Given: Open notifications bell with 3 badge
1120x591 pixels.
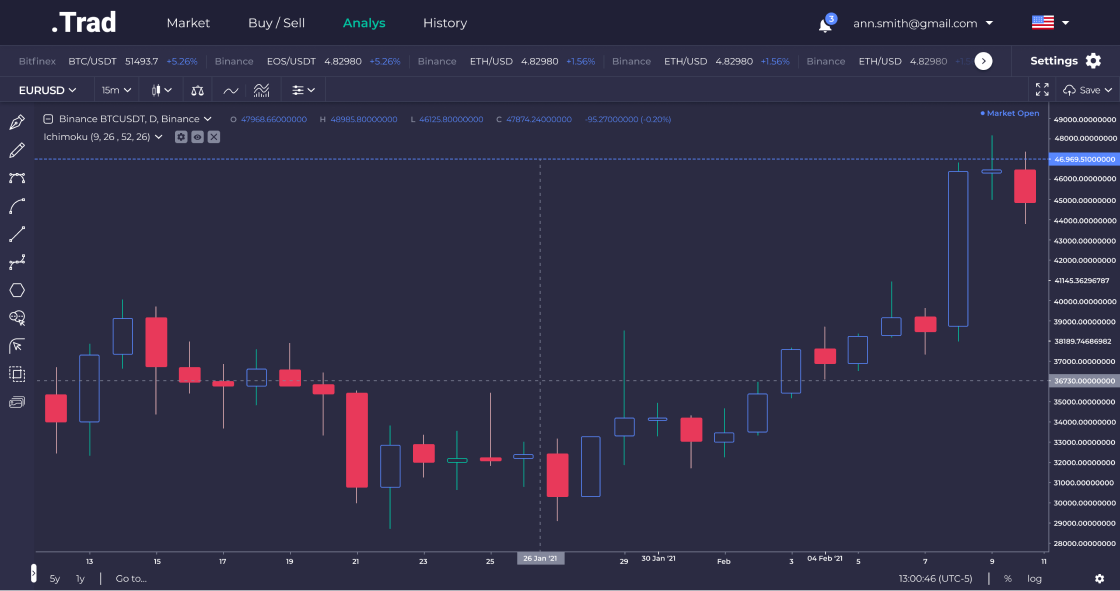Looking at the screenshot, I should pyautogui.click(x=825, y=24).
